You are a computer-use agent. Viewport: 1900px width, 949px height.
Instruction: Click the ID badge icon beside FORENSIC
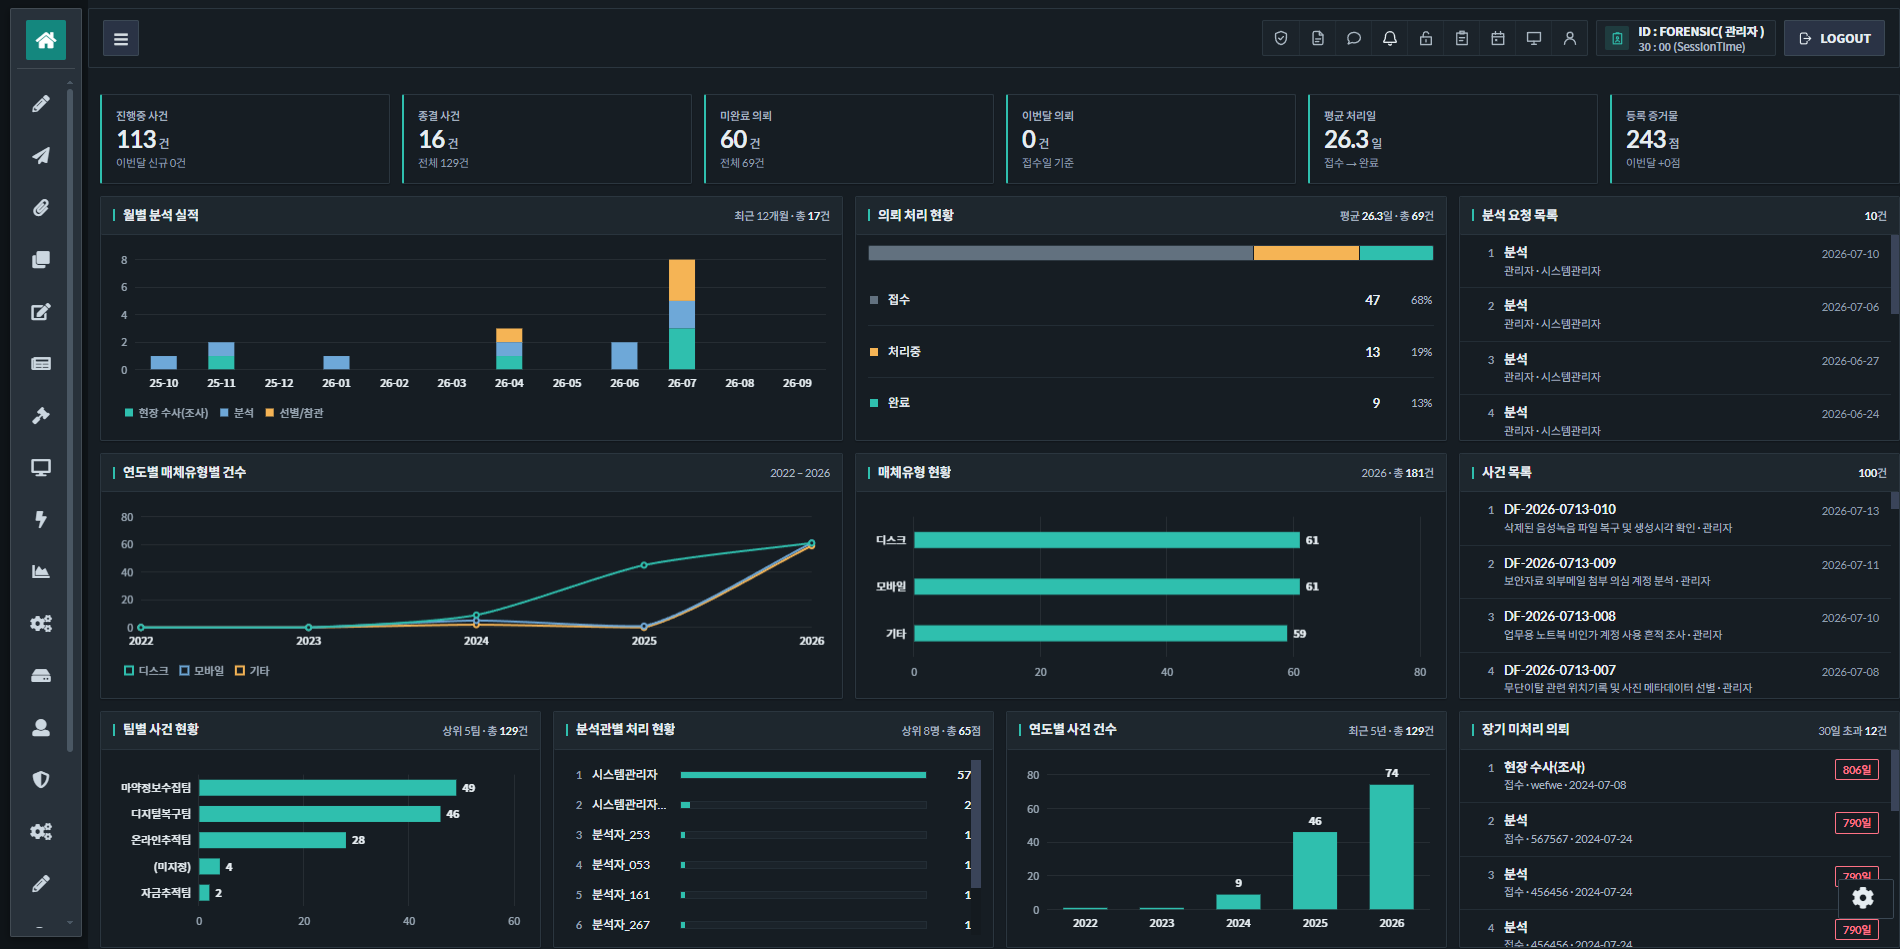point(1617,39)
